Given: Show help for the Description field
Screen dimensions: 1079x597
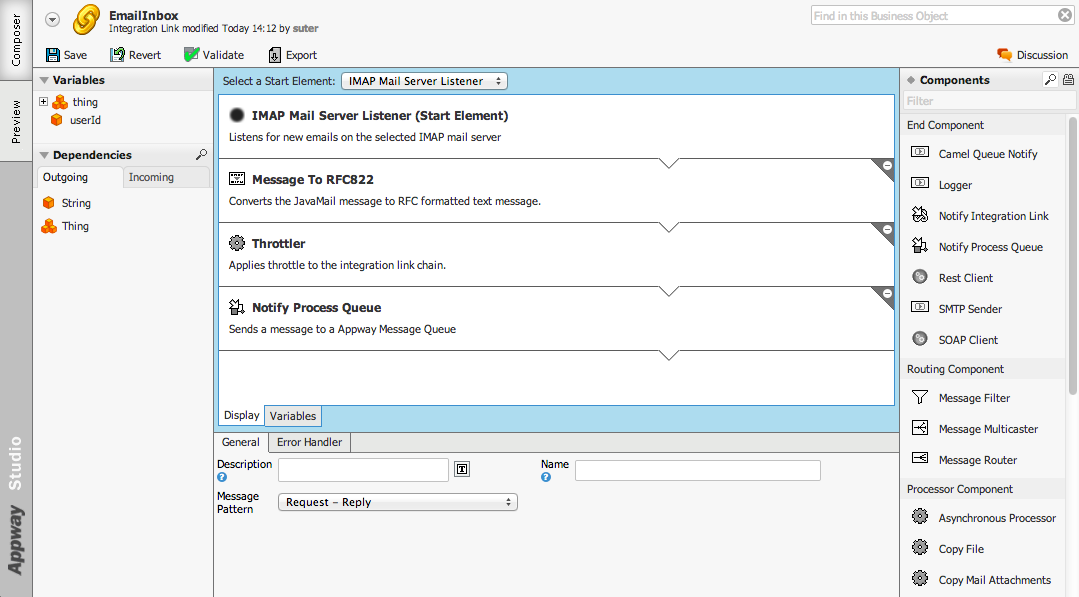Looking at the screenshot, I should pyautogui.click(x=222, y=477).
